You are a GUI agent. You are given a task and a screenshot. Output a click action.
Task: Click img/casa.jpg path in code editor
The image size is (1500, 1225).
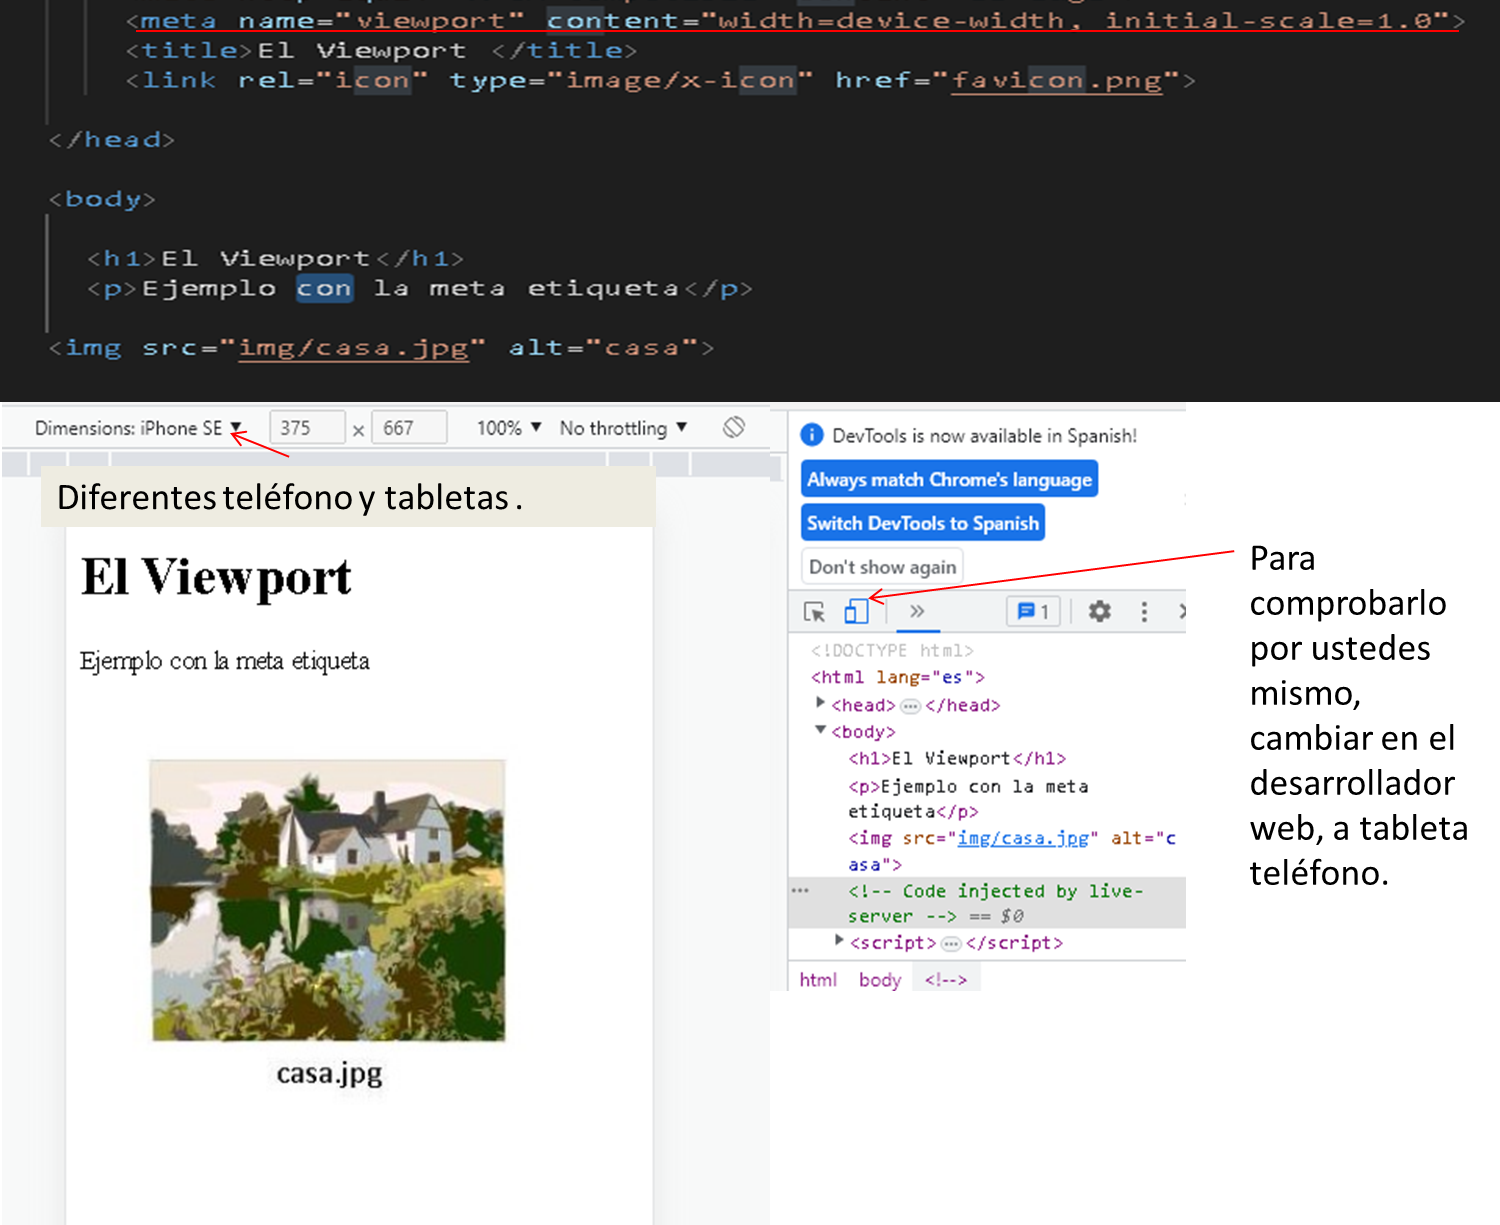pyautogui.click(x=354, y=348)
